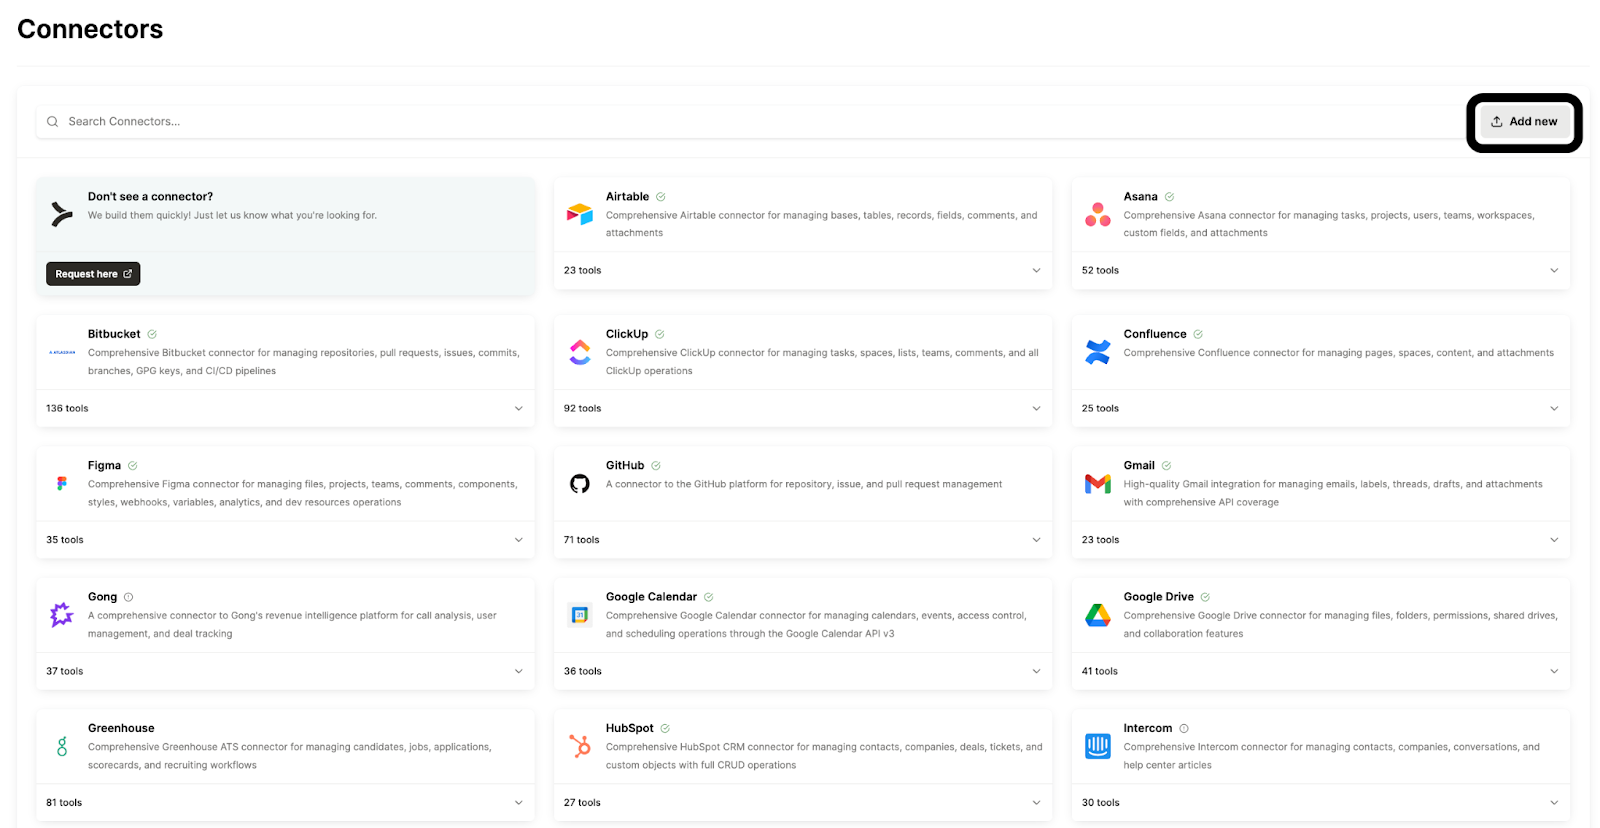This screenshot has height=828, width=1600.
Task: Click the GitHub connector description text
Action: click(804, 484)
